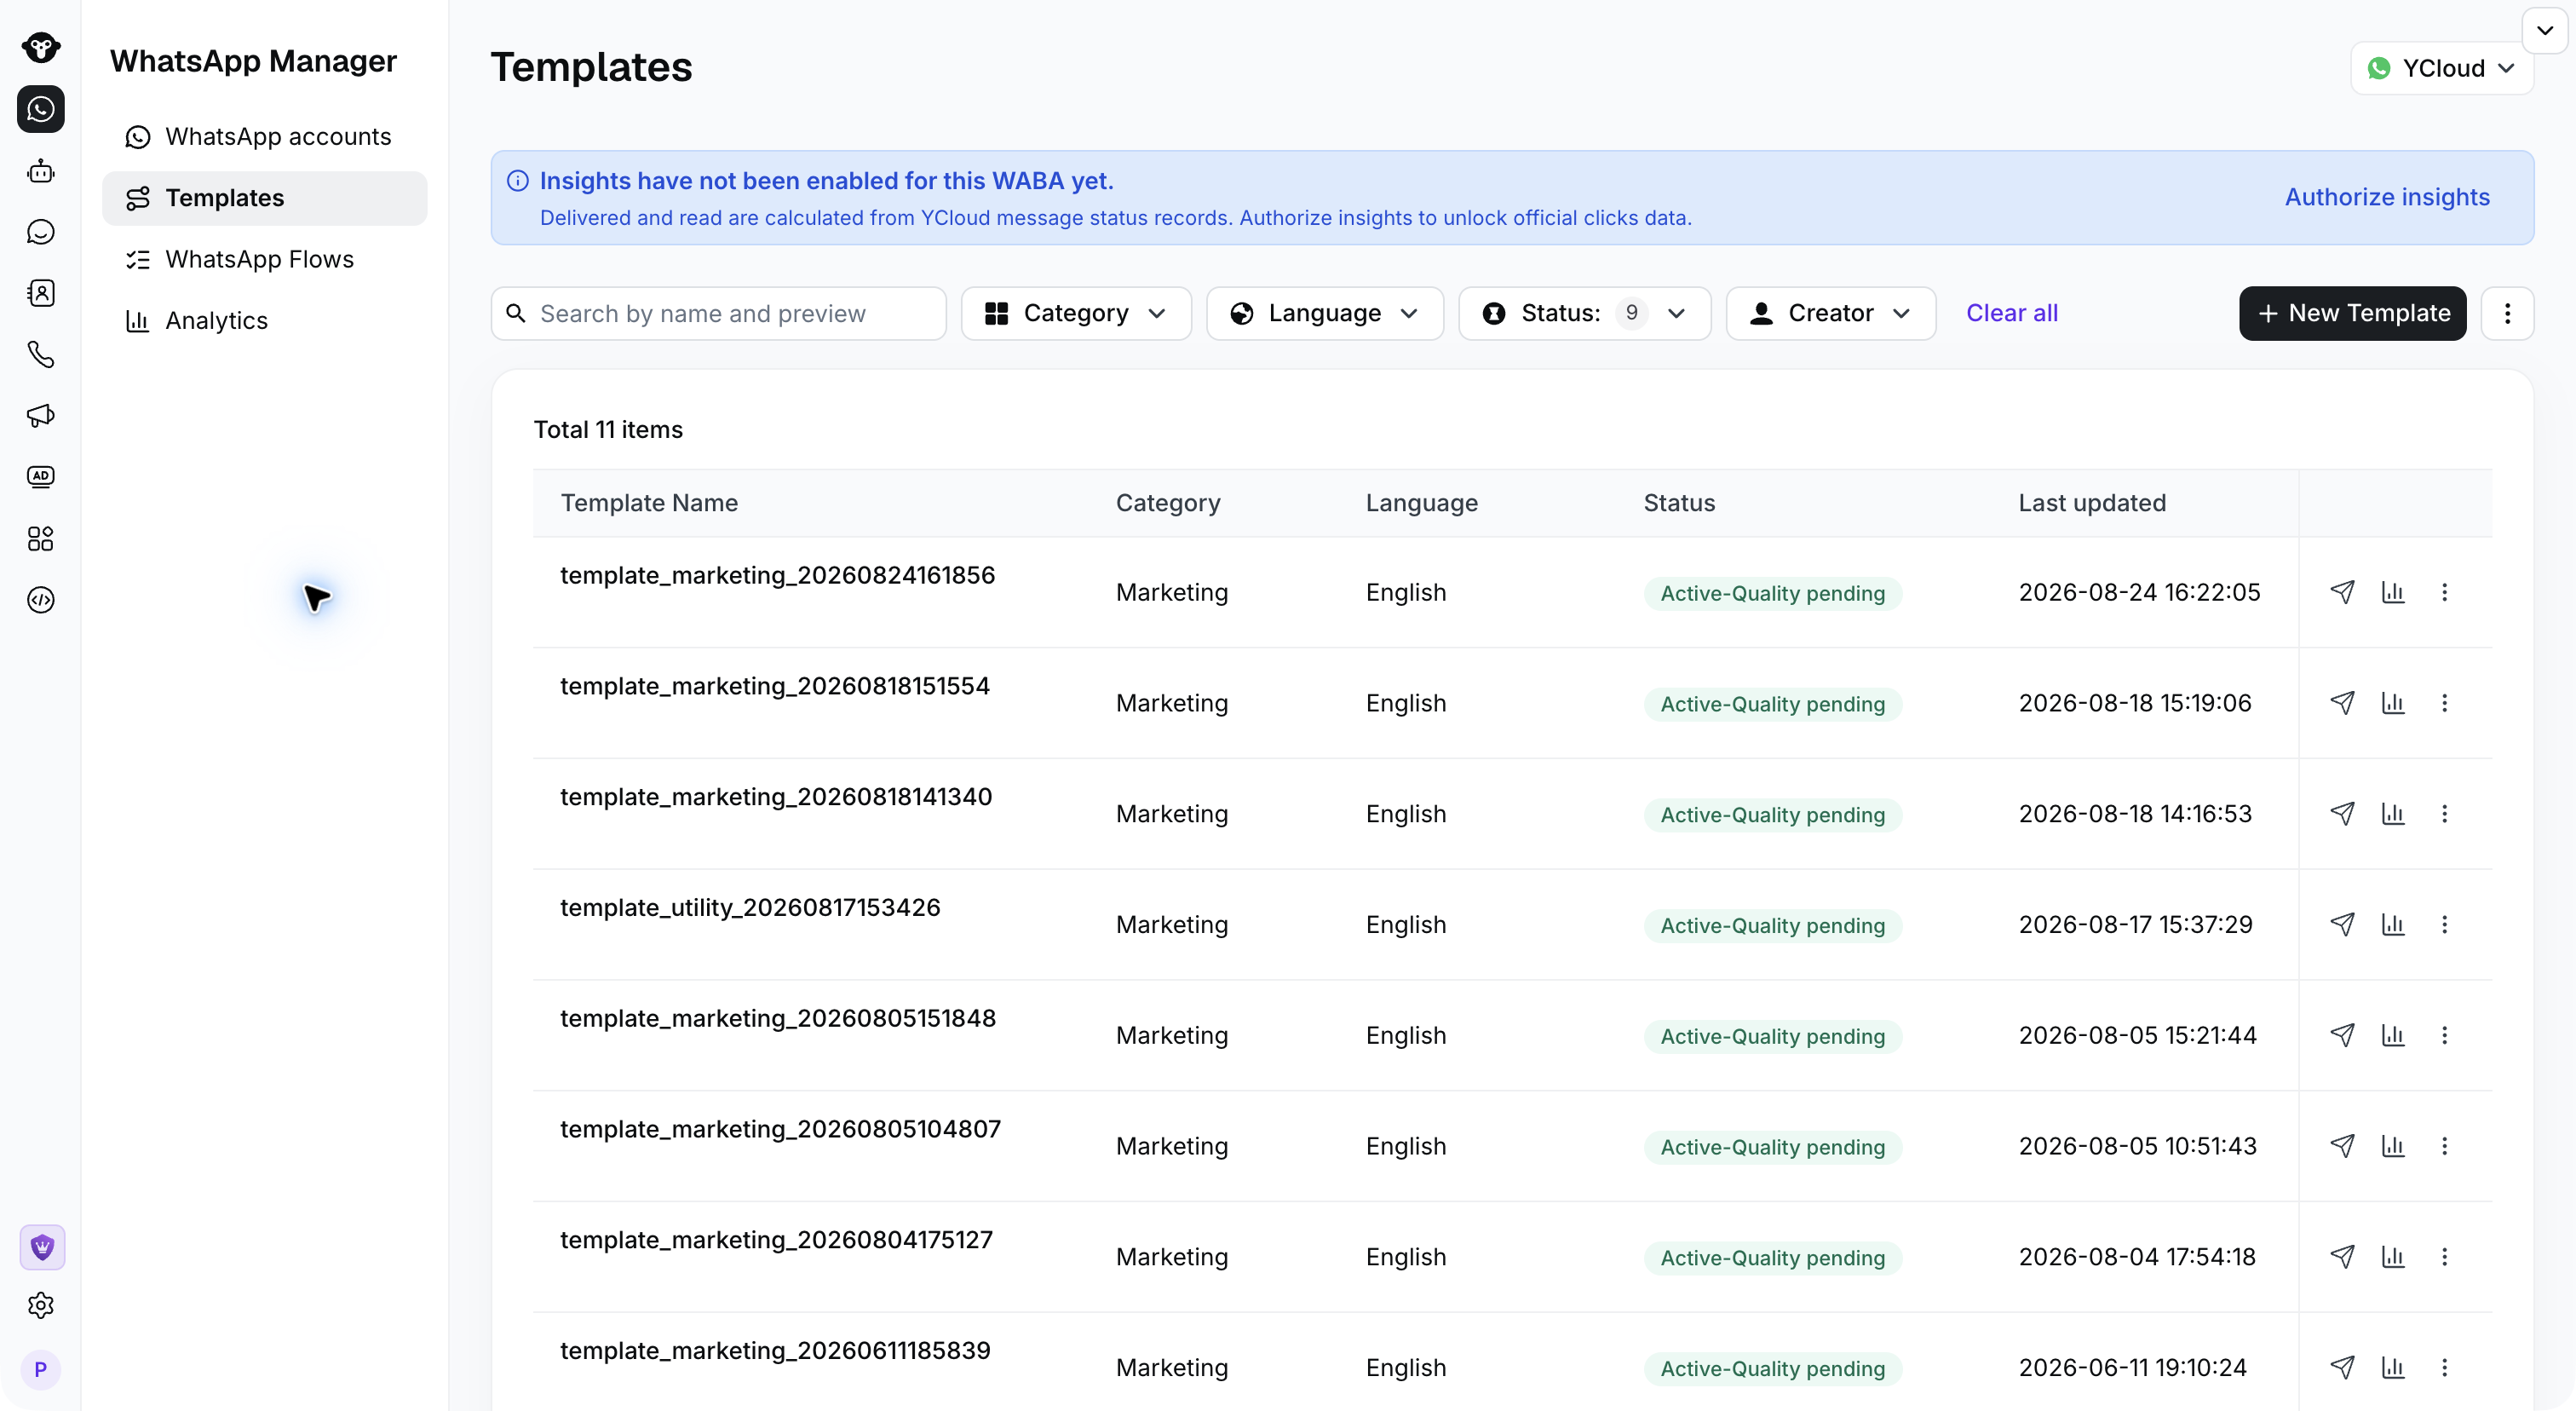
Task: View analytics chart for template_marketing_20260611185839
Action: [2393, 1367]
